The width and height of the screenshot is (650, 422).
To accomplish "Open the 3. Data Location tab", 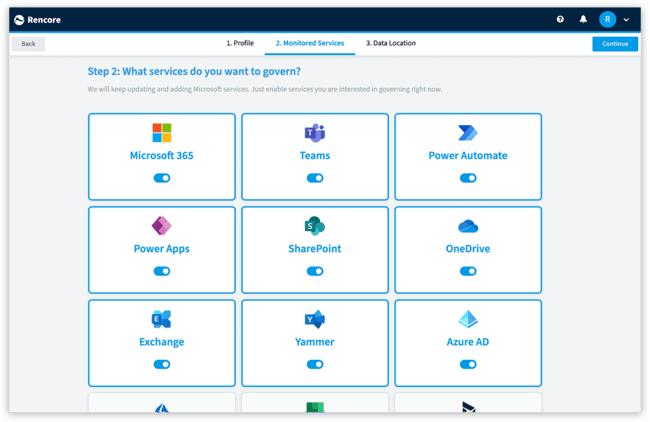I will click(390, 43).
